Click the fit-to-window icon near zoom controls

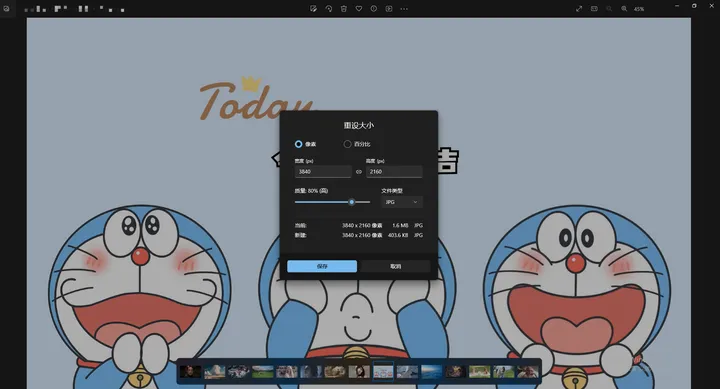click(x=594, y=9)
